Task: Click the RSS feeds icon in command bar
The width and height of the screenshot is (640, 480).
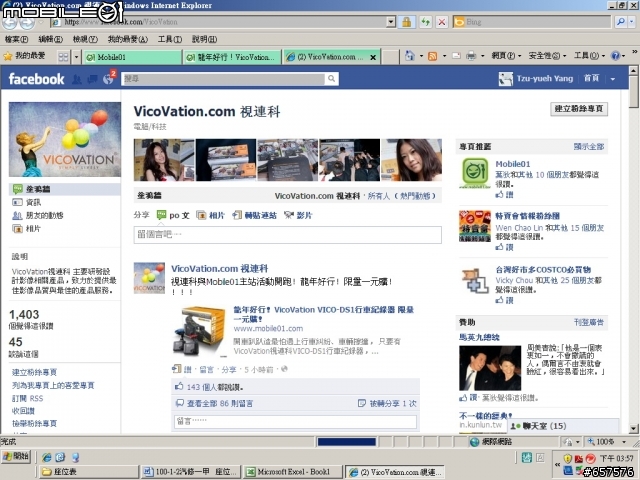Action: point(432,56)
